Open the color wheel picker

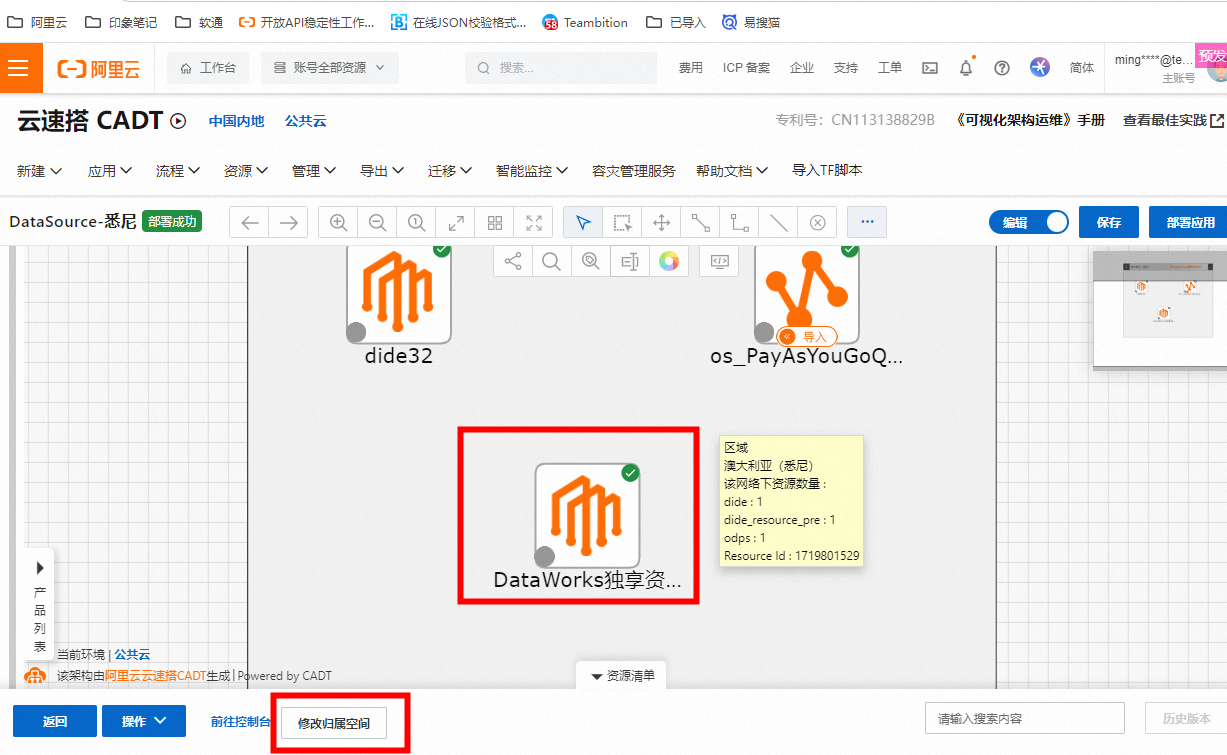tap(668, 261)
